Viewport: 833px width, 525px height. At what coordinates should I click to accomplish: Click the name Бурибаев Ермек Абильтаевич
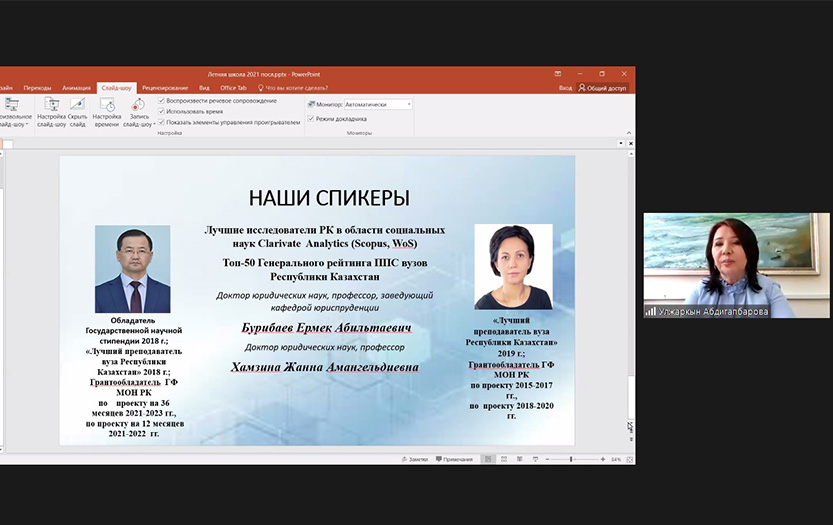[326, 328]
